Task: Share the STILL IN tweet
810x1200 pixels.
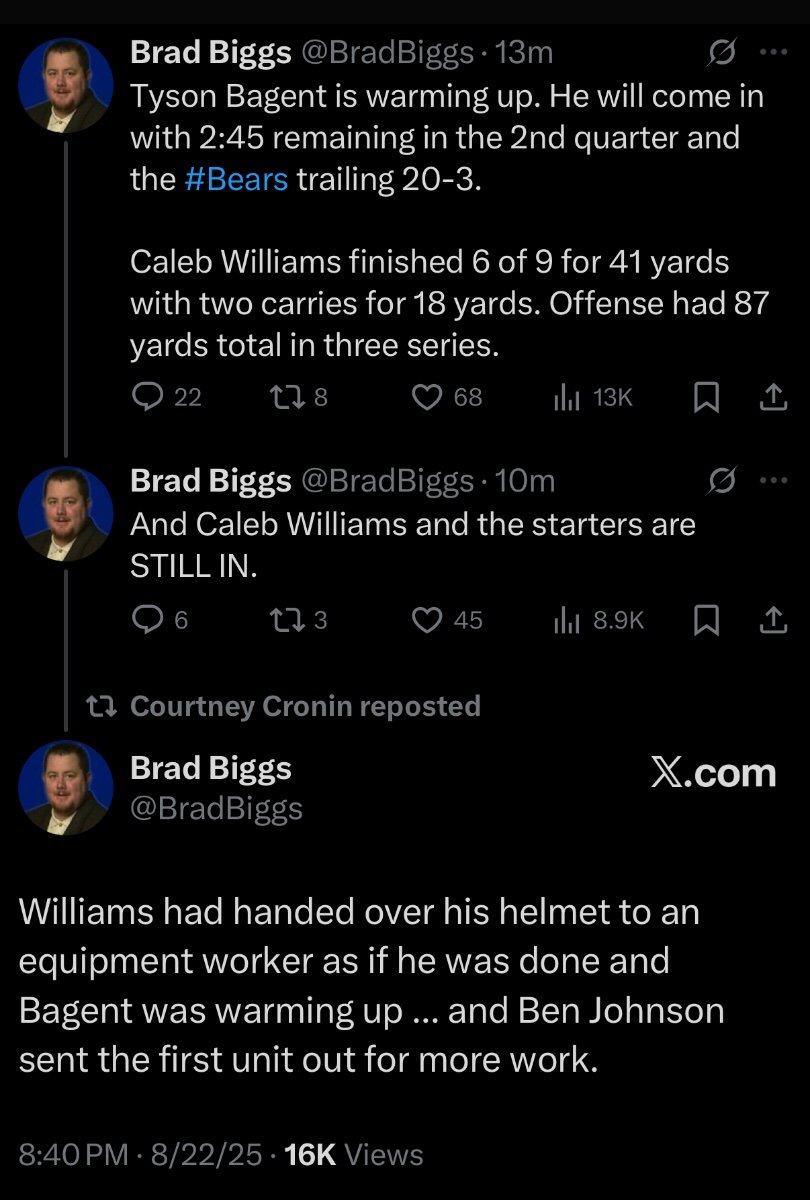Action: (771, 621)
